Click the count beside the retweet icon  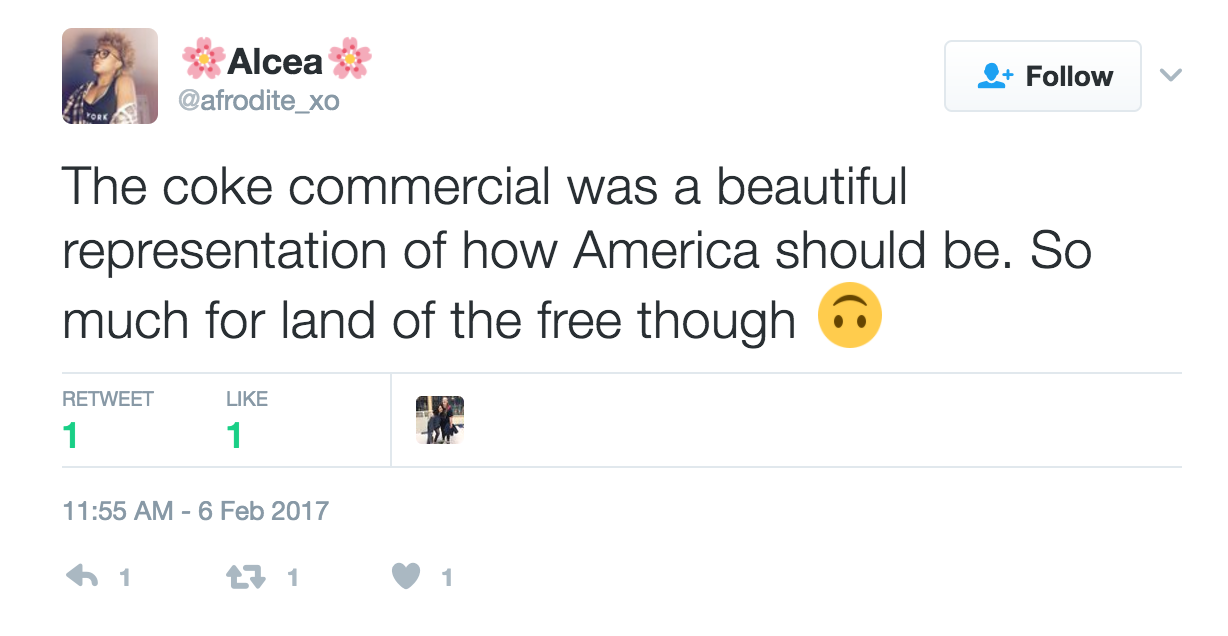point(292,578)
